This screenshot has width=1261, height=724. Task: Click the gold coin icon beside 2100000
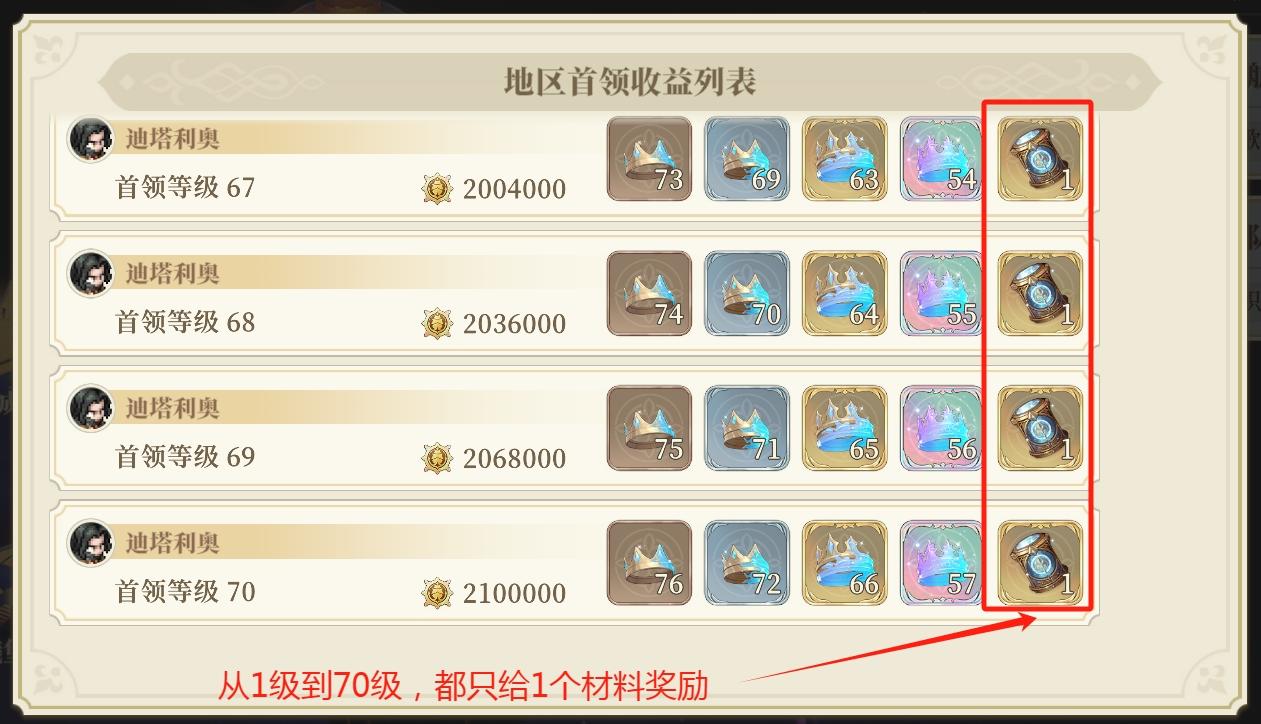(437, 593)
